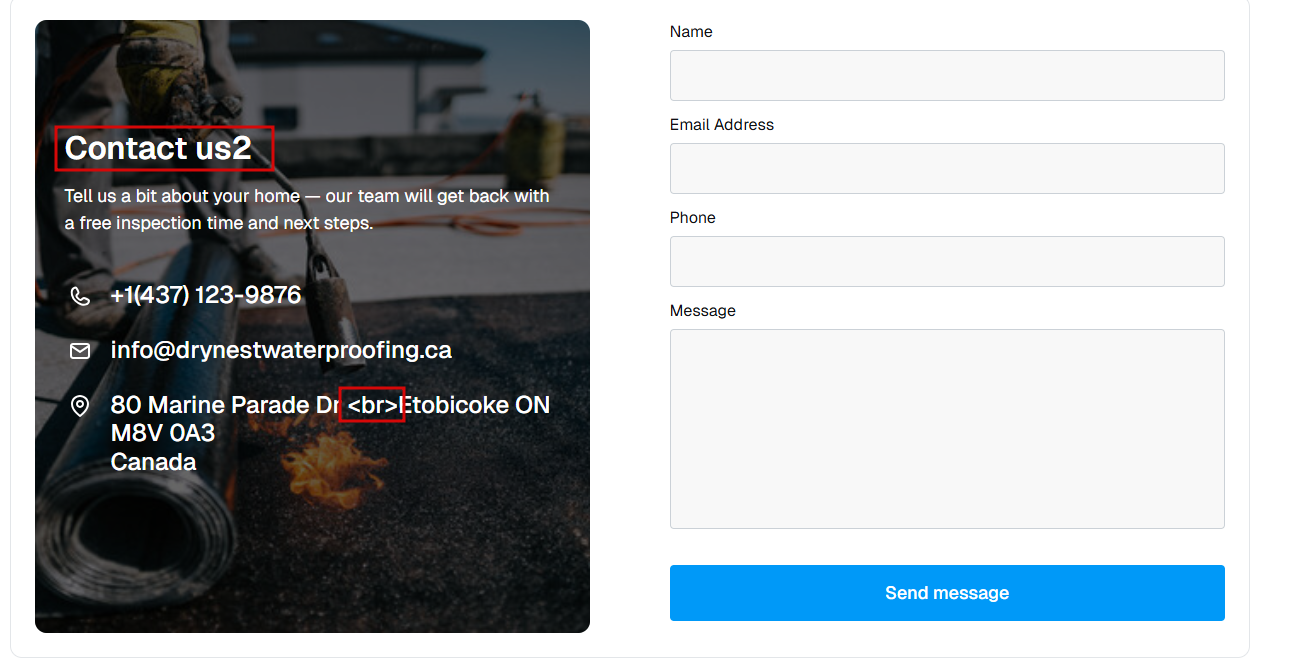Viewport: 1299px width, 669px height.
Task: Click into the Email Address field
Action: click(x=946, y=169)
